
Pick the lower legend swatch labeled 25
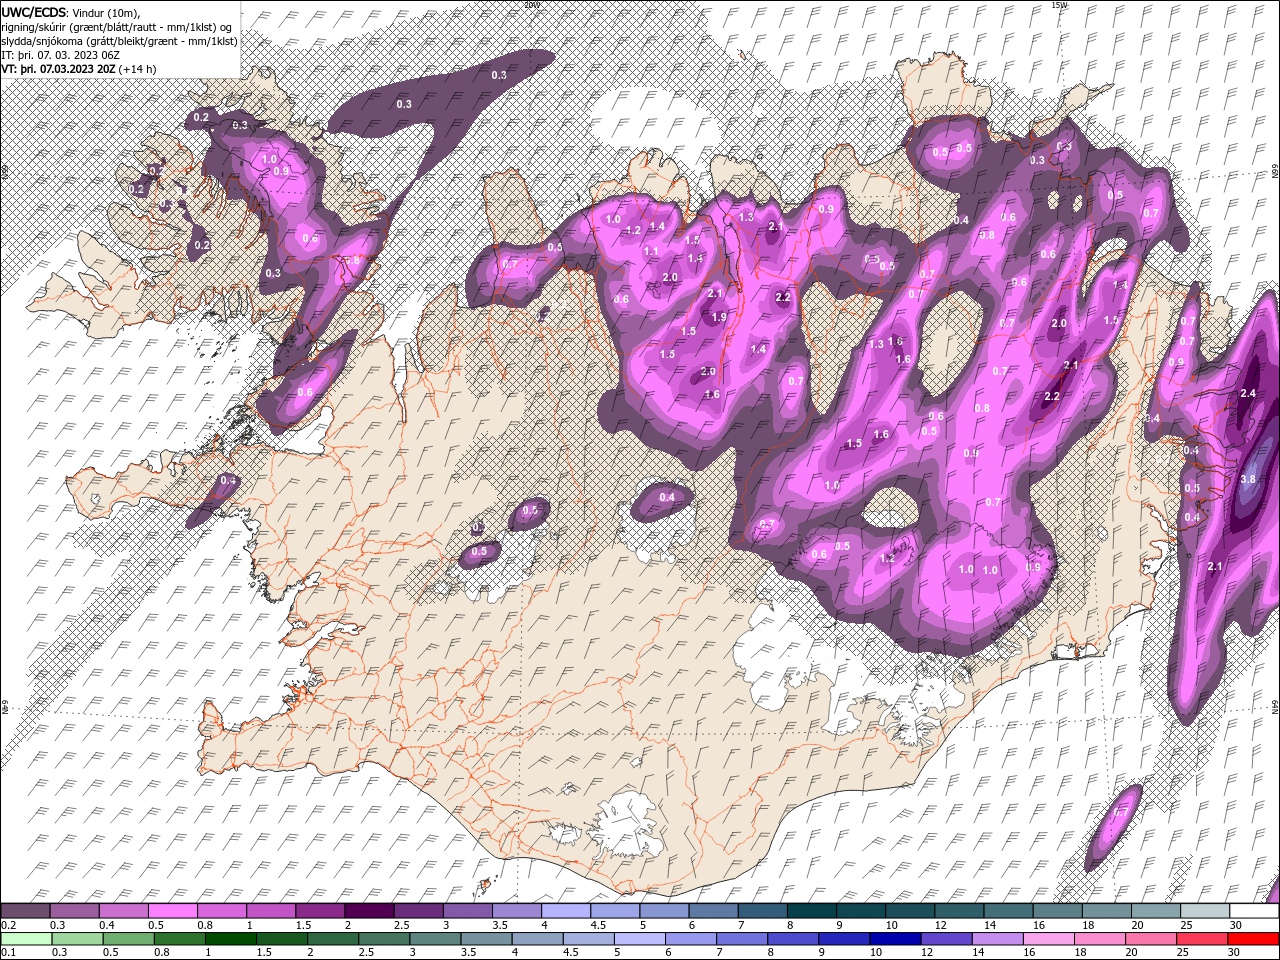click(1202, 939)
